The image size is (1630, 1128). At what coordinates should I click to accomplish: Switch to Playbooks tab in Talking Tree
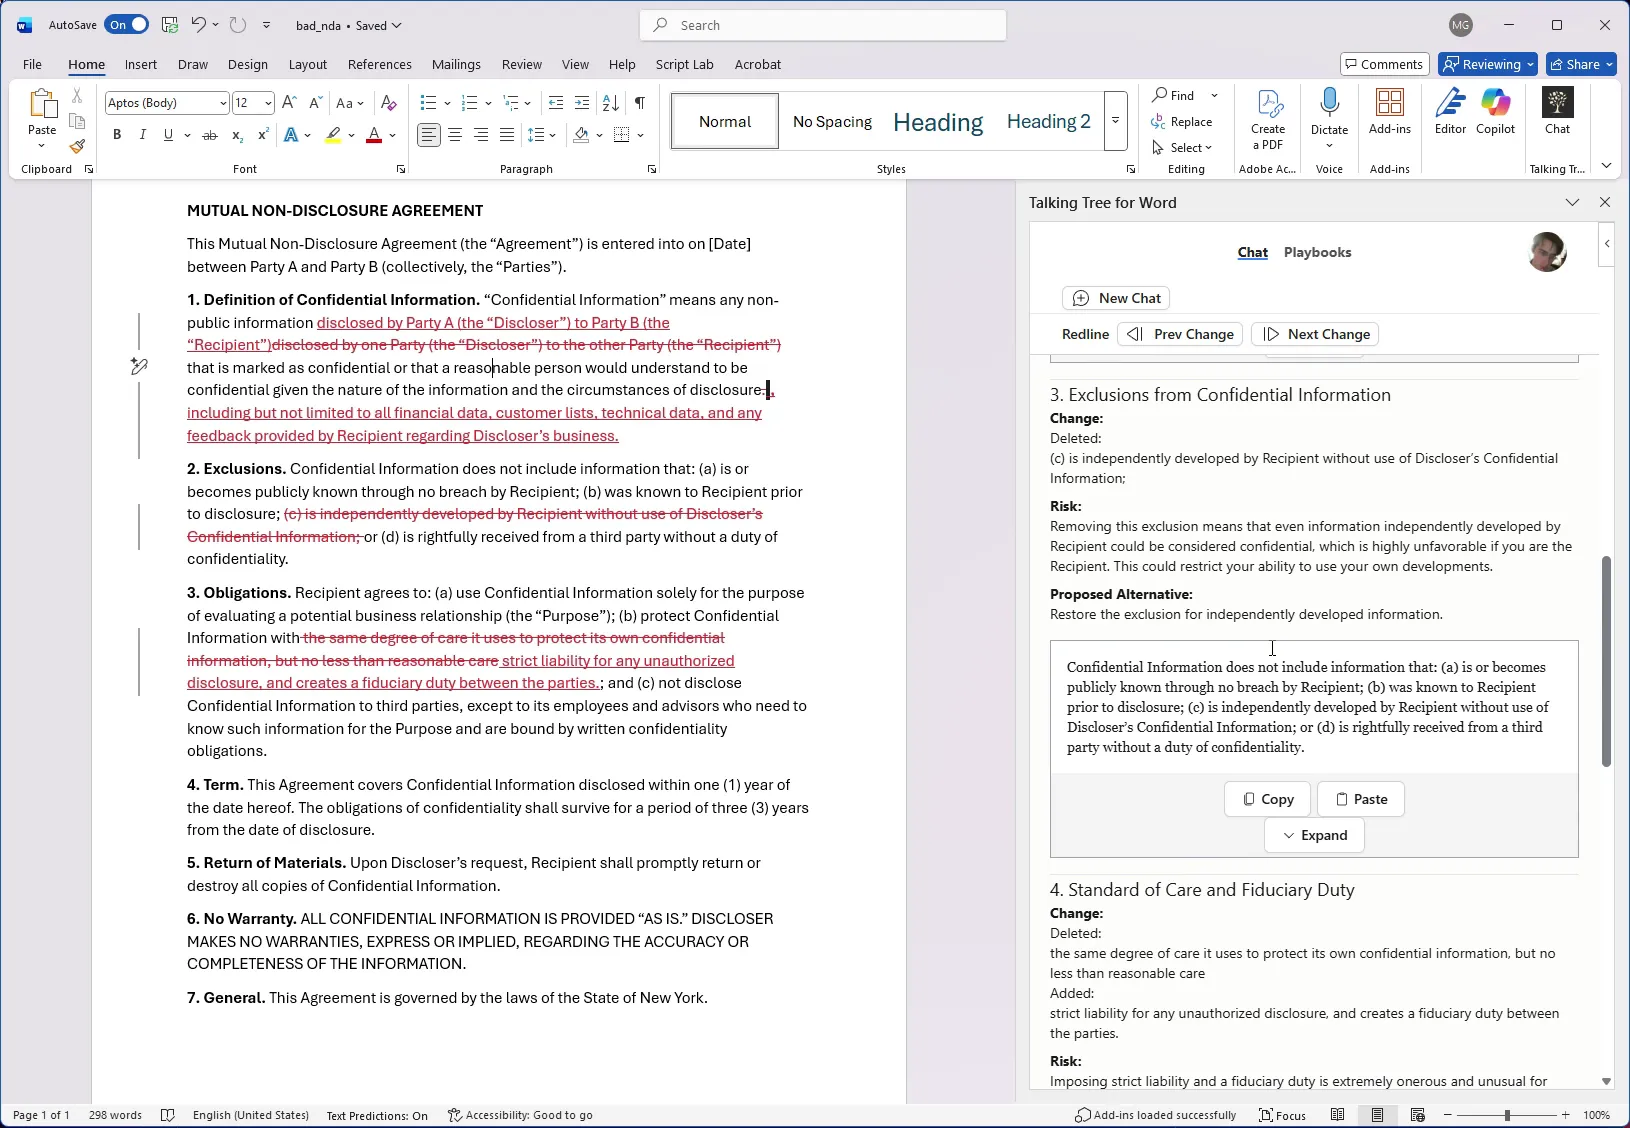1317,253
